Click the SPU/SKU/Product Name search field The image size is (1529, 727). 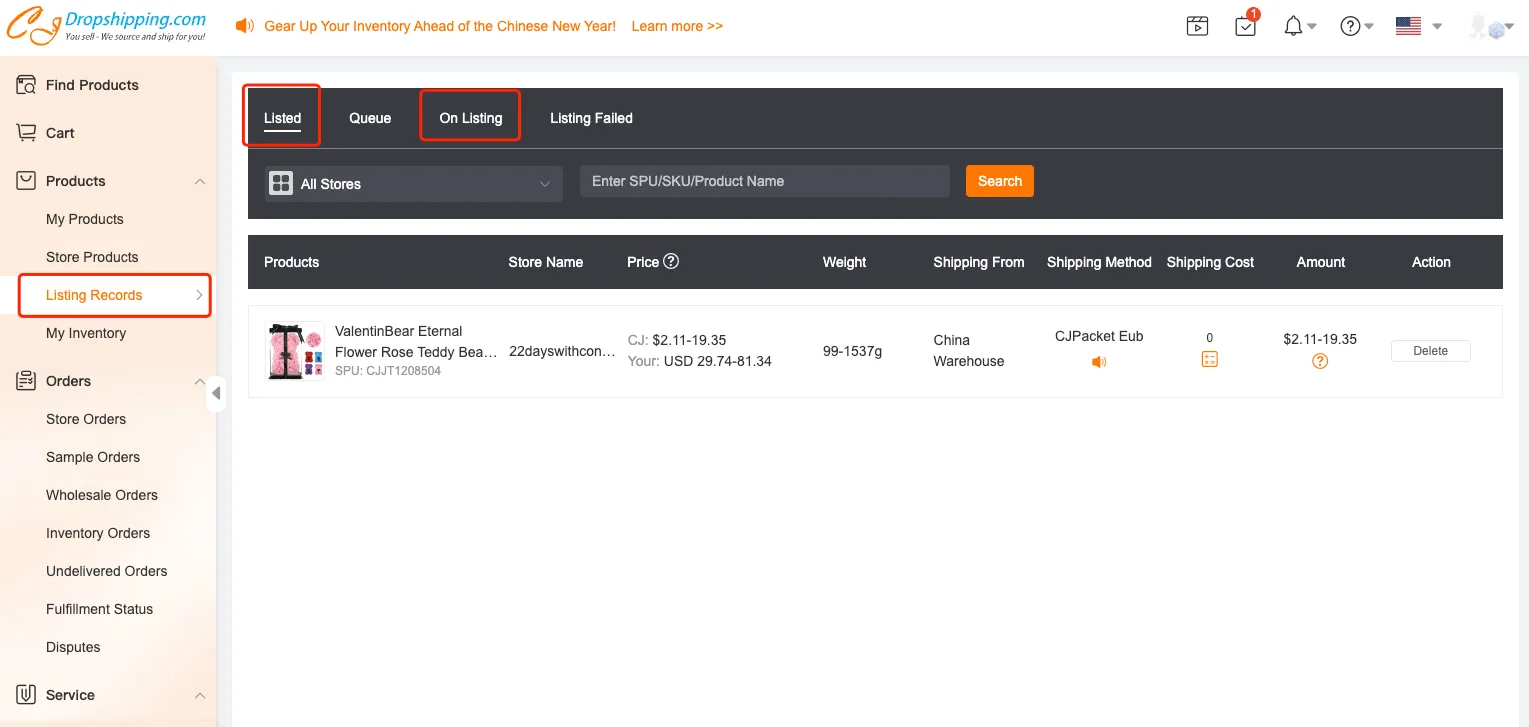pyautogui.click(x=764, y=181)
